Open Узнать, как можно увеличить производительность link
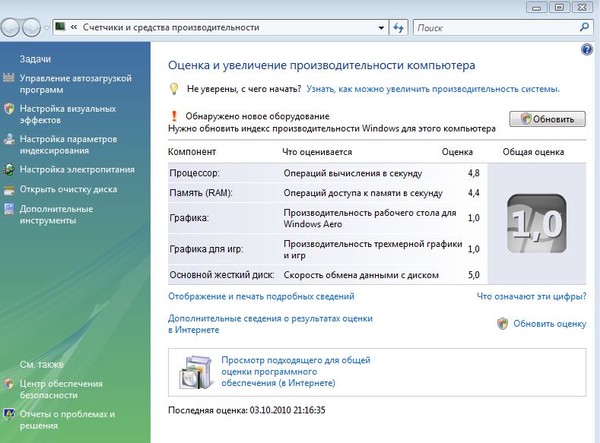 pyautogui.click(x=433, y=89)
